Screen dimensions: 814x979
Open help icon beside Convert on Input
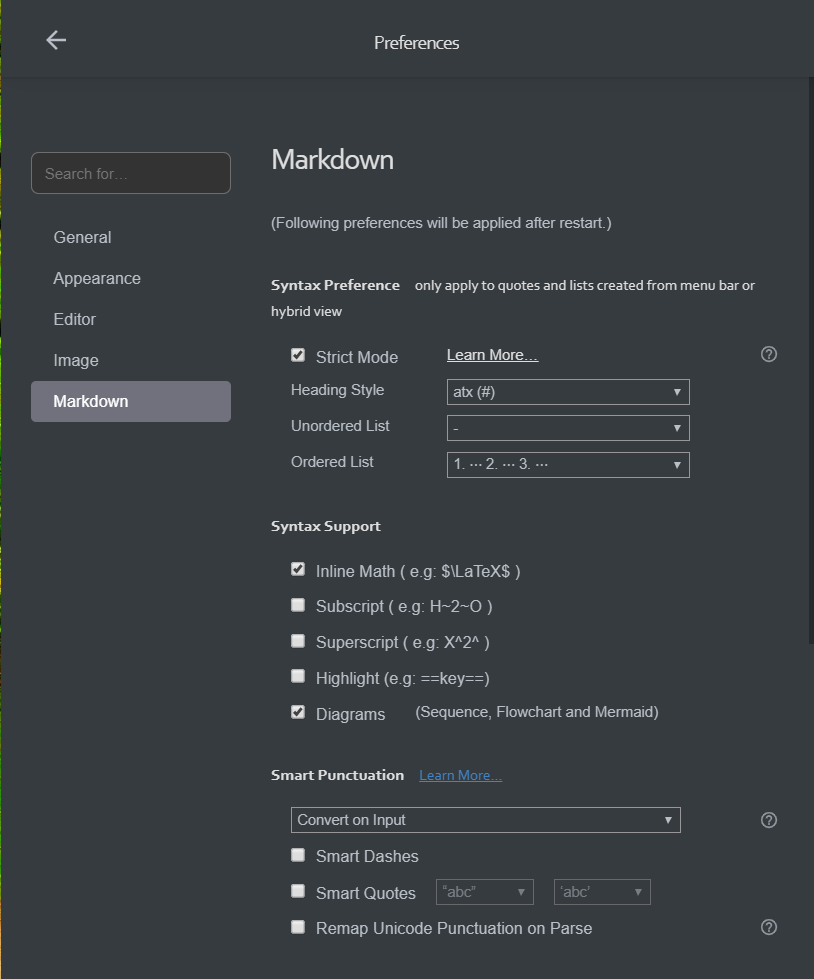[x=769, y=820]
